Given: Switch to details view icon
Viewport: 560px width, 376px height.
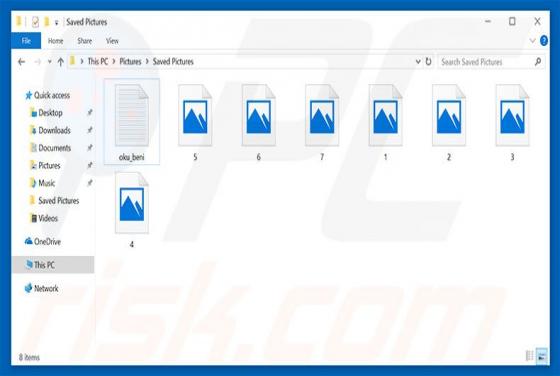Looking at the screenshot, I should [529, 355].
